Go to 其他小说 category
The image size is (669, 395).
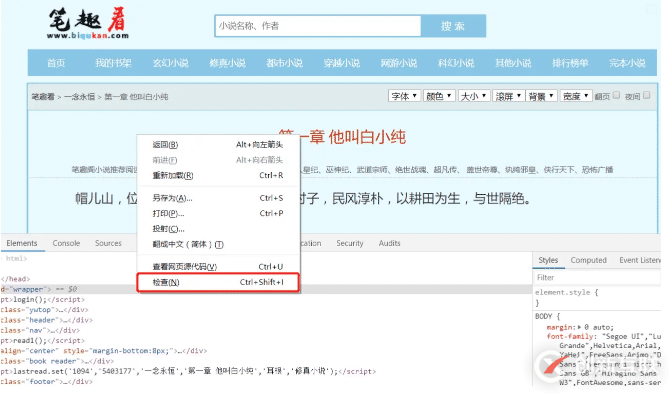click(513, 63)
